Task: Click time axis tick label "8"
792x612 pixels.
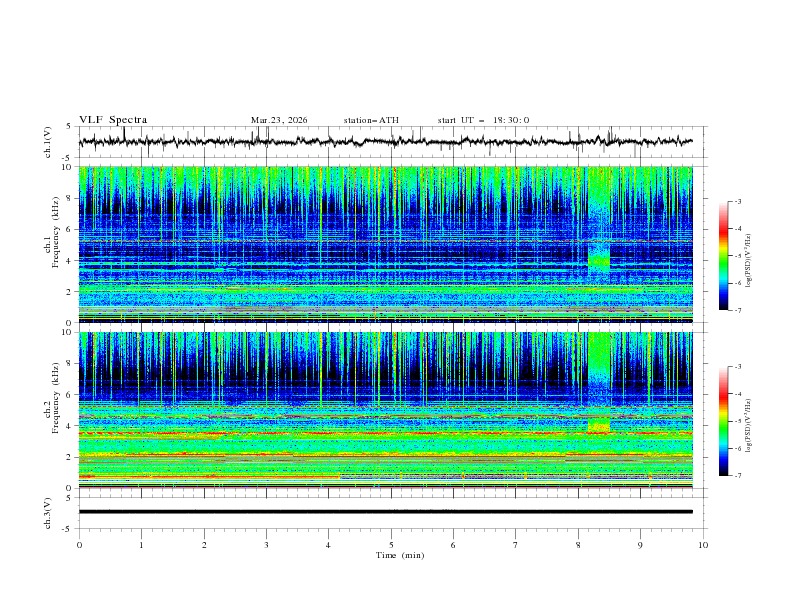Action: [578, 545]
